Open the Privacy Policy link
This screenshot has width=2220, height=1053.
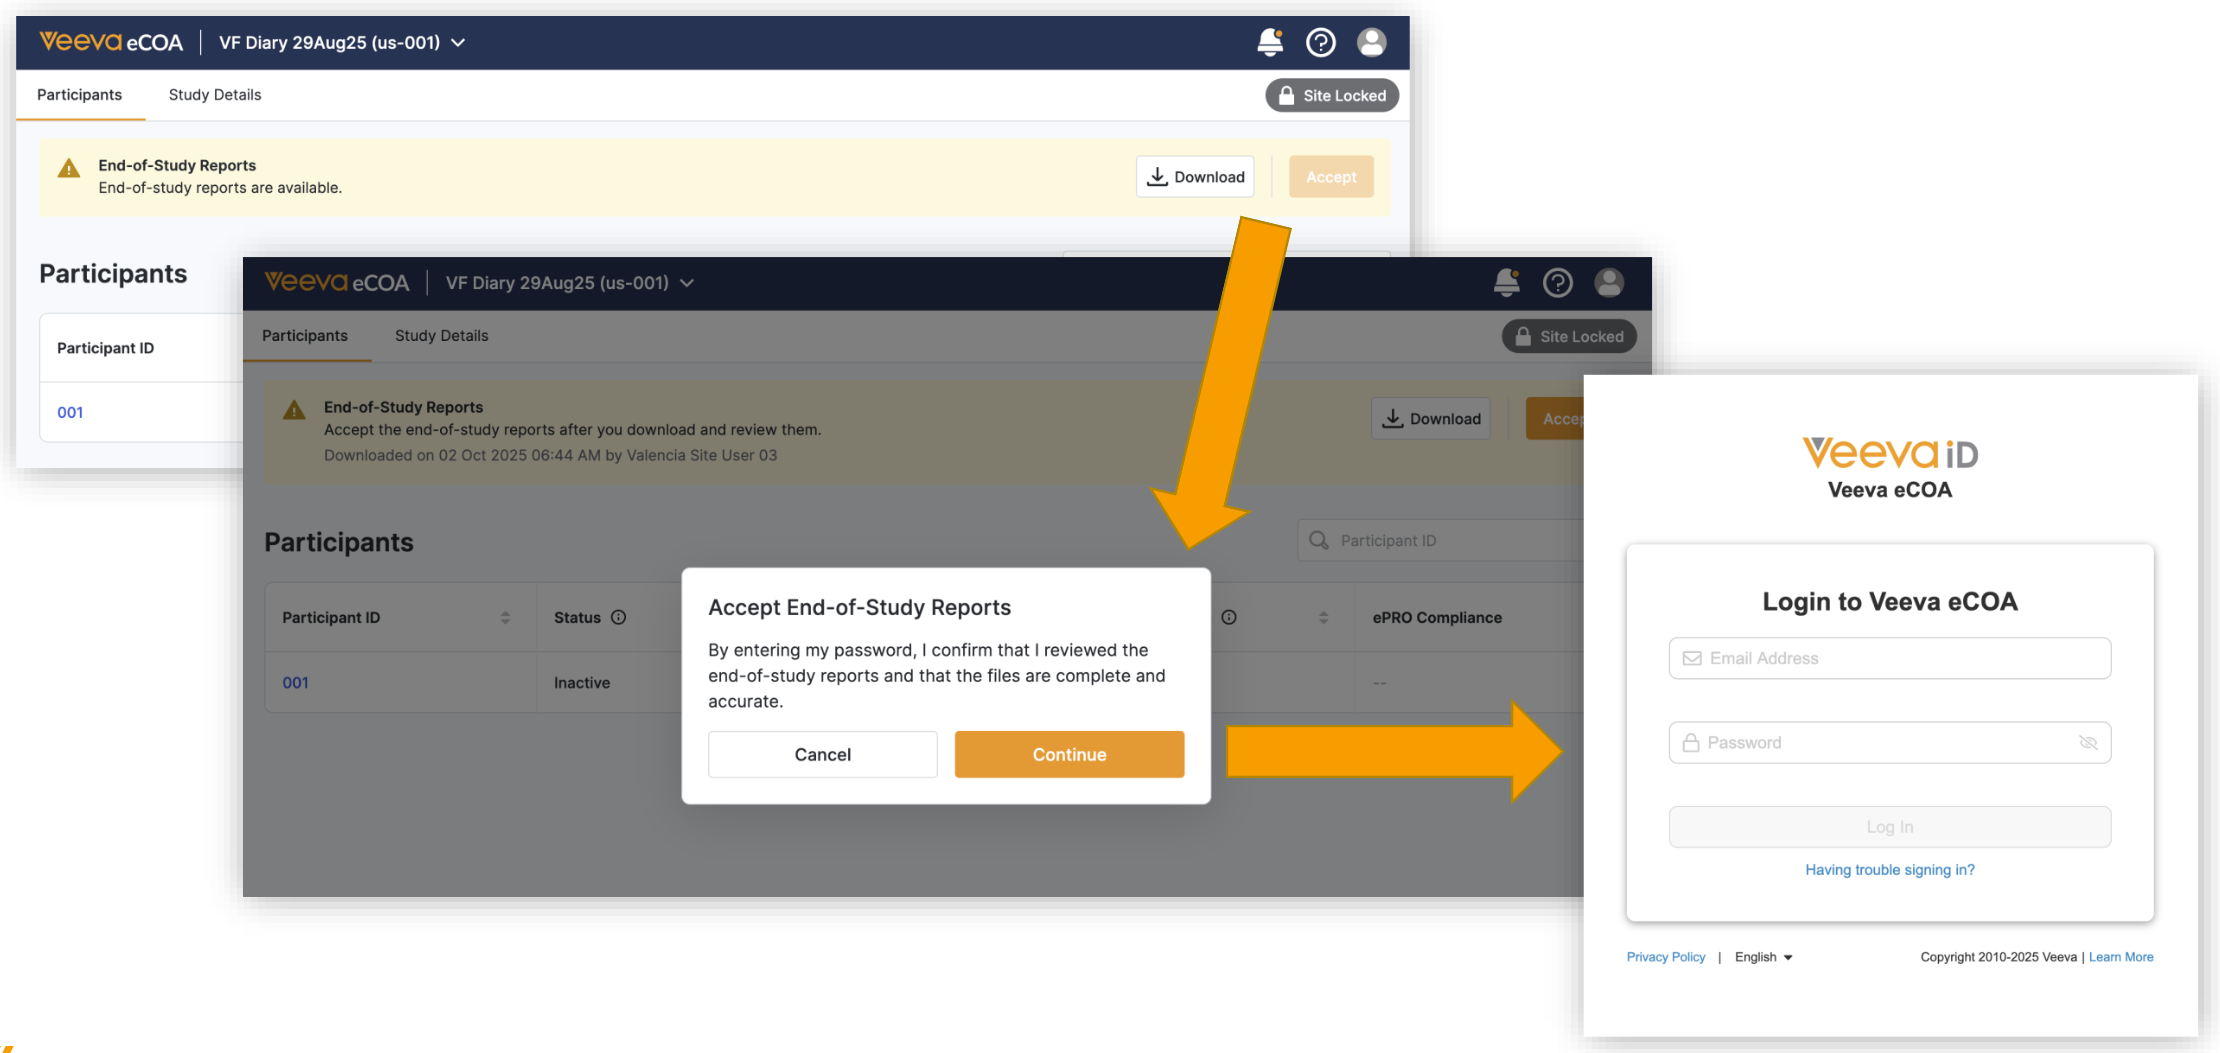point(1665,957)
